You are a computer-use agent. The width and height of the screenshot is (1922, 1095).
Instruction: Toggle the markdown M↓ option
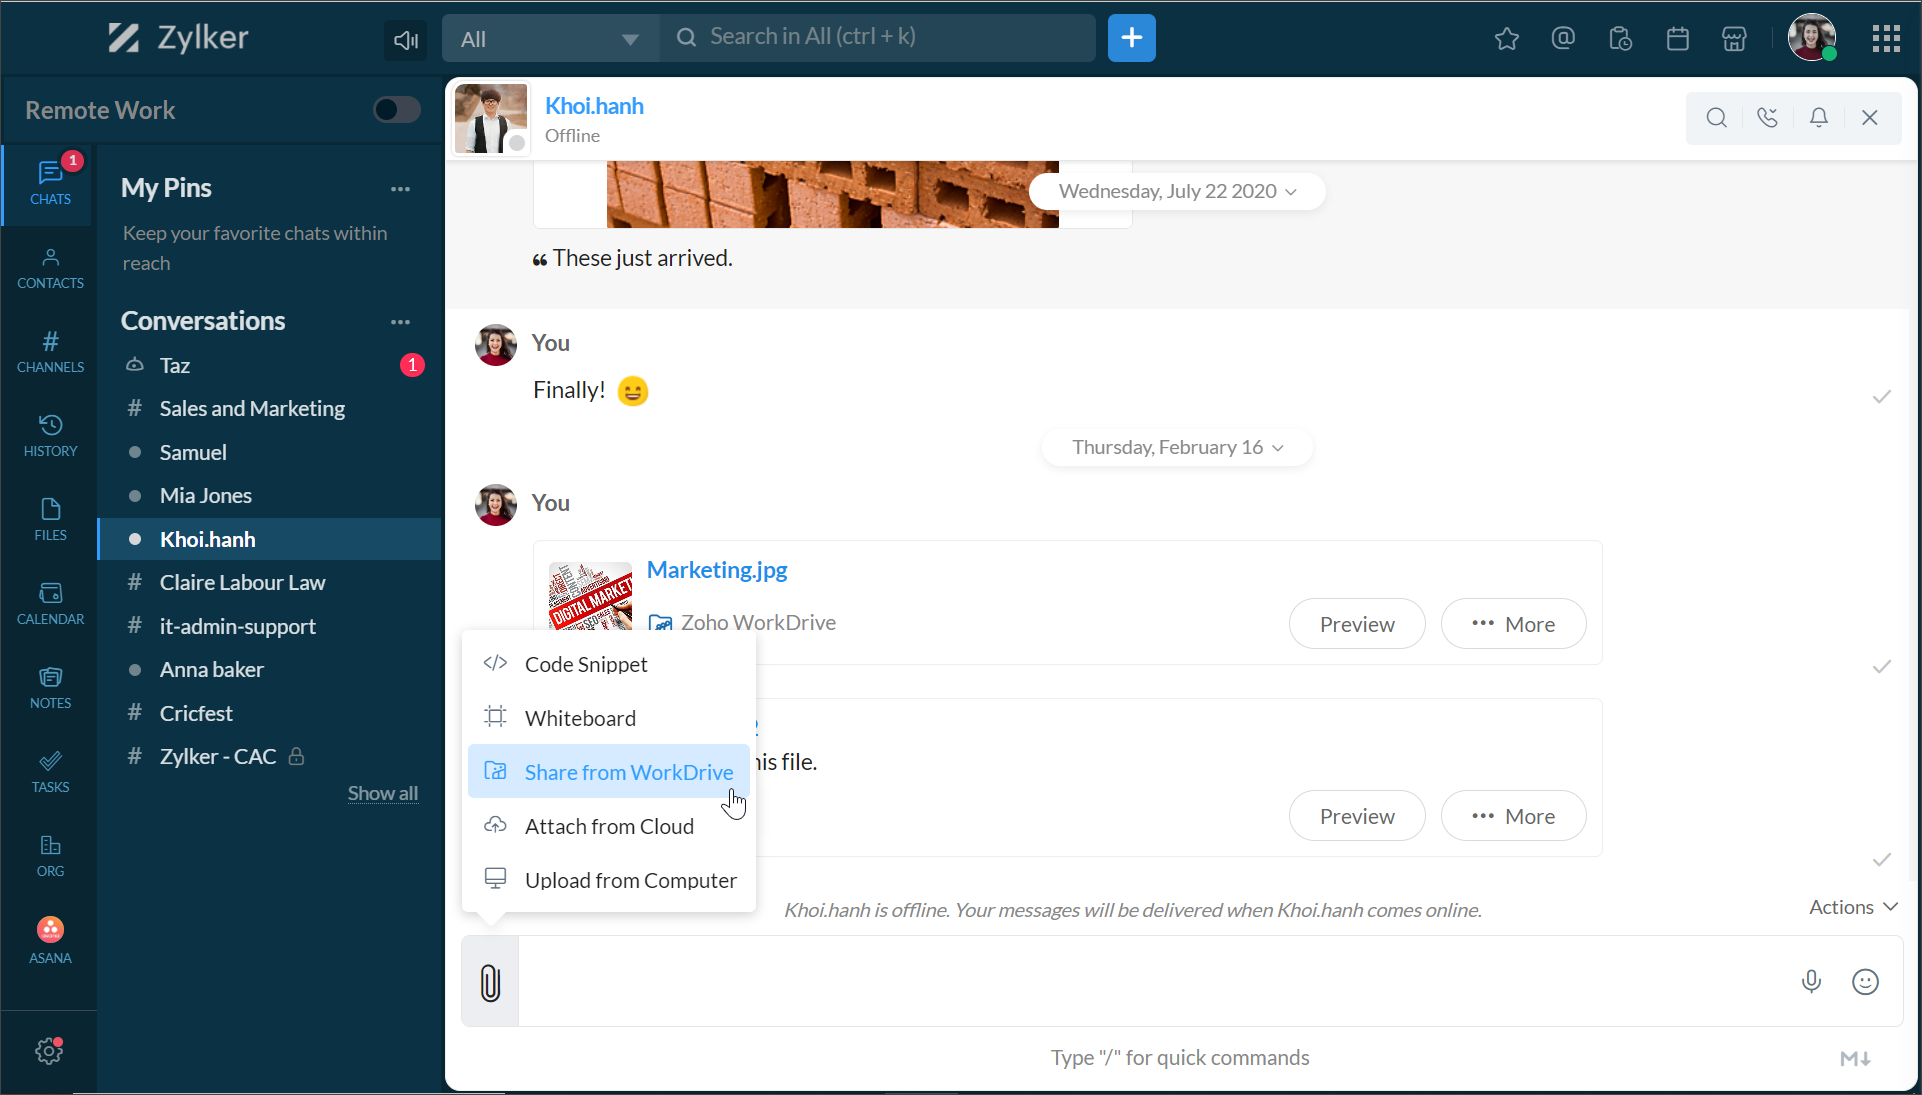[x=1855, y=1058]
